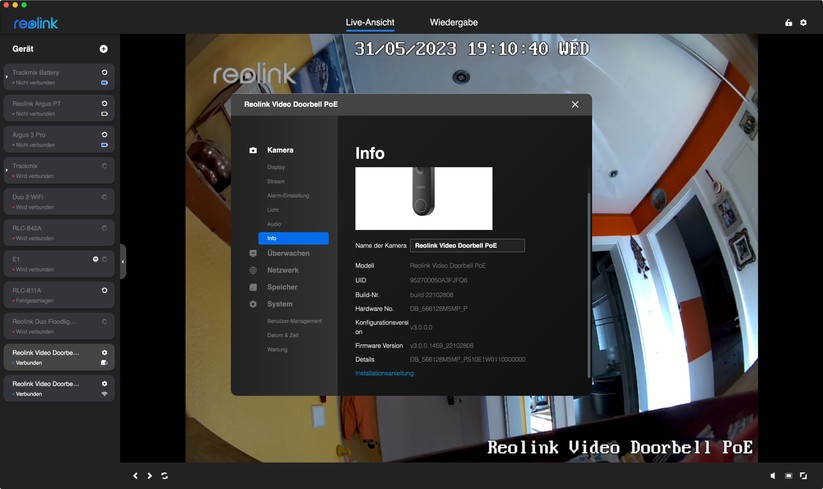The image size is (823, 489).
Task: Expand the Netzwerk section
Action: (282, 270)
